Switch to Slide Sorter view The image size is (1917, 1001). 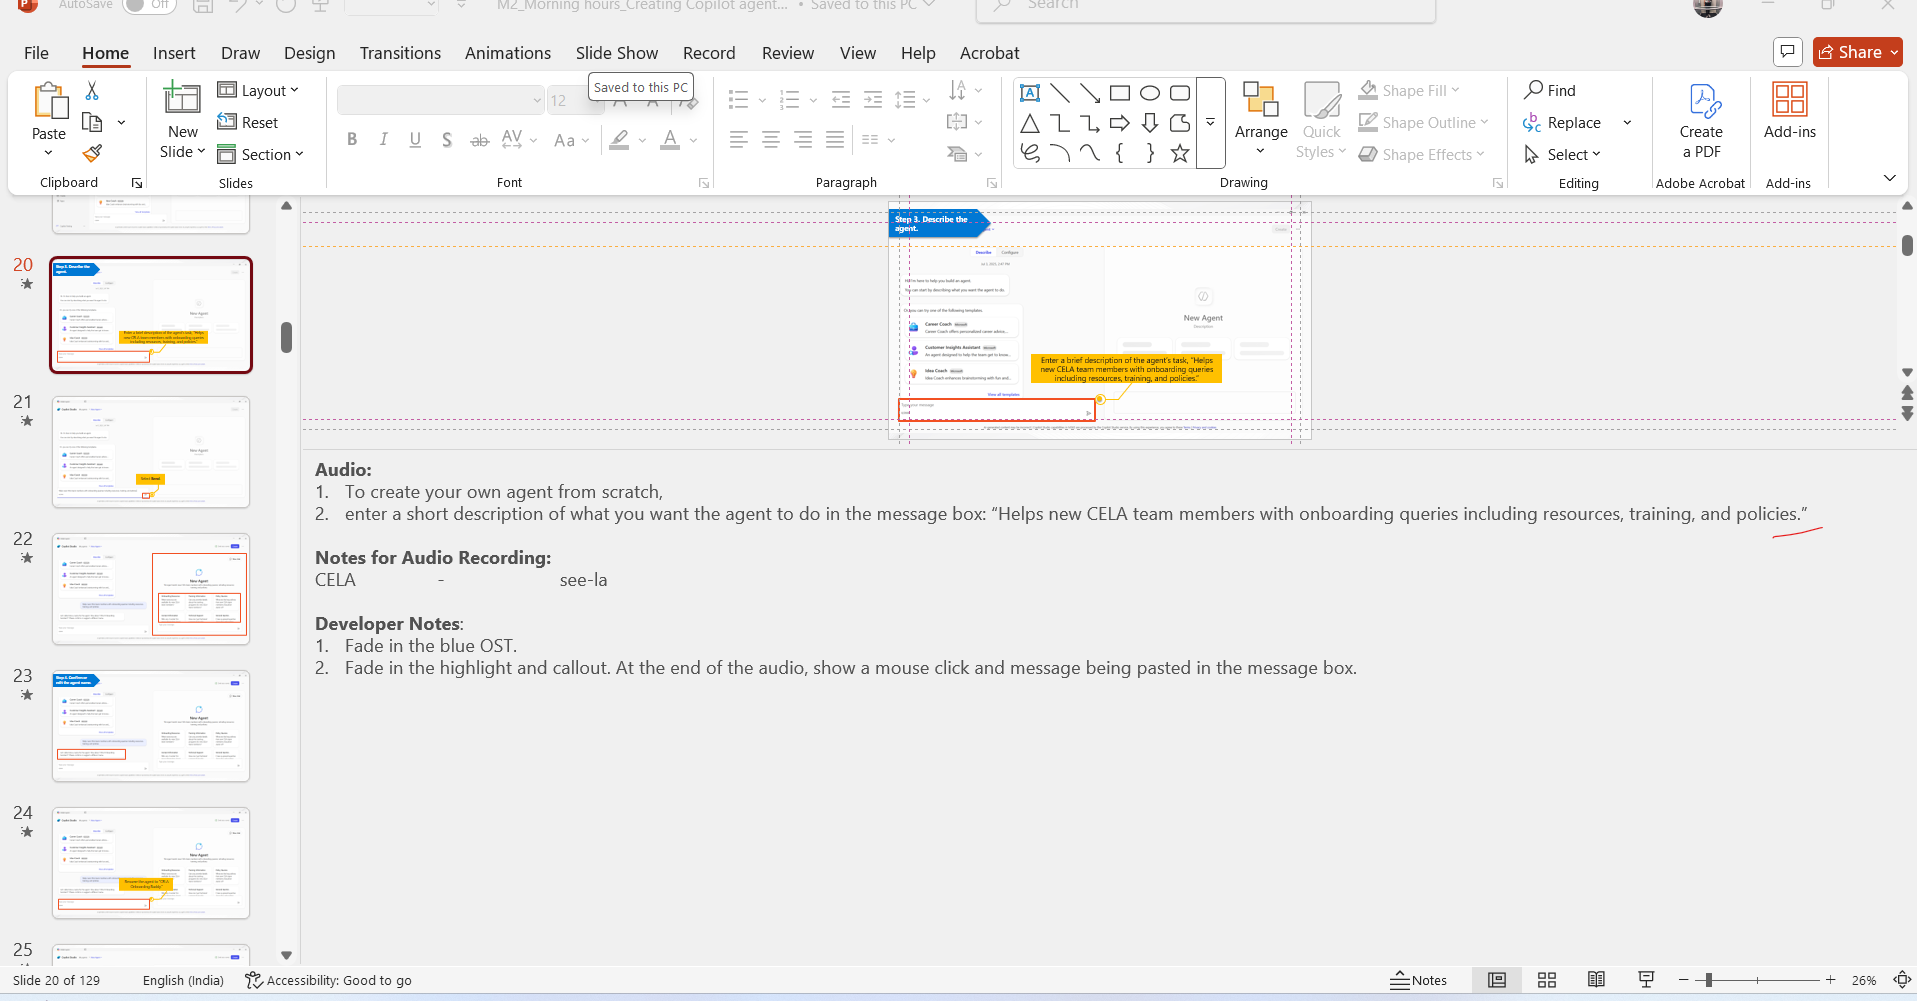coord(1547,980)
